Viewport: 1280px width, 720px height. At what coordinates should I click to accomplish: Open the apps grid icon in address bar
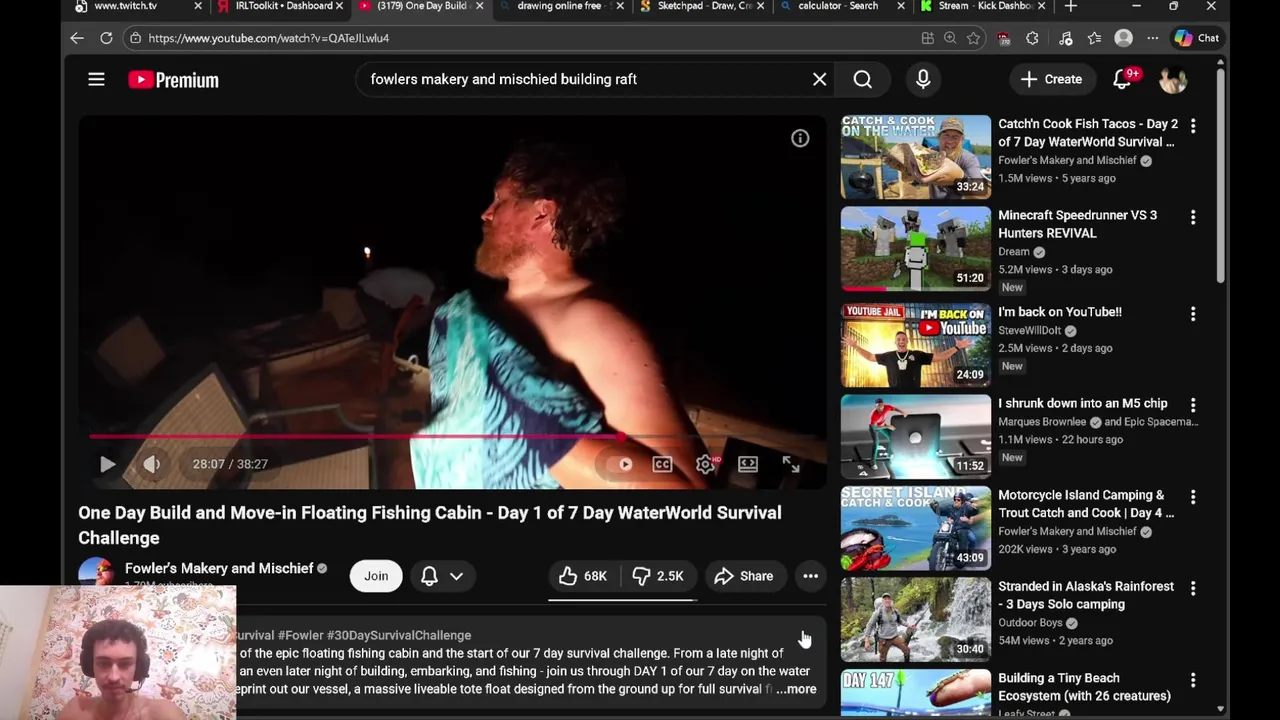[x=928, y=38]
